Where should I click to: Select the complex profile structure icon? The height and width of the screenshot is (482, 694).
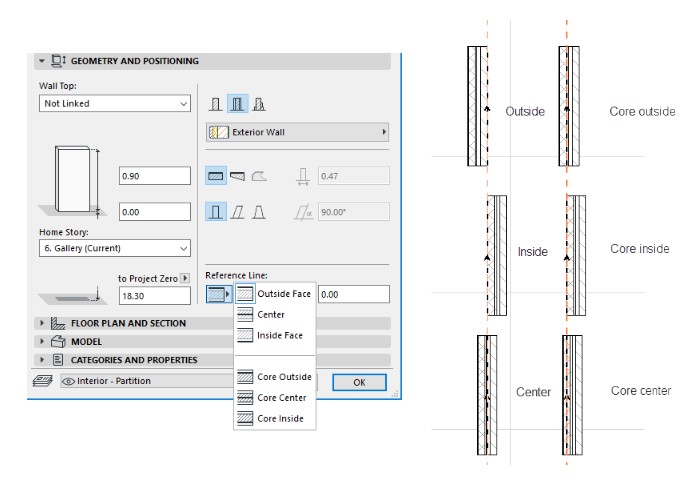coord(259,104)
